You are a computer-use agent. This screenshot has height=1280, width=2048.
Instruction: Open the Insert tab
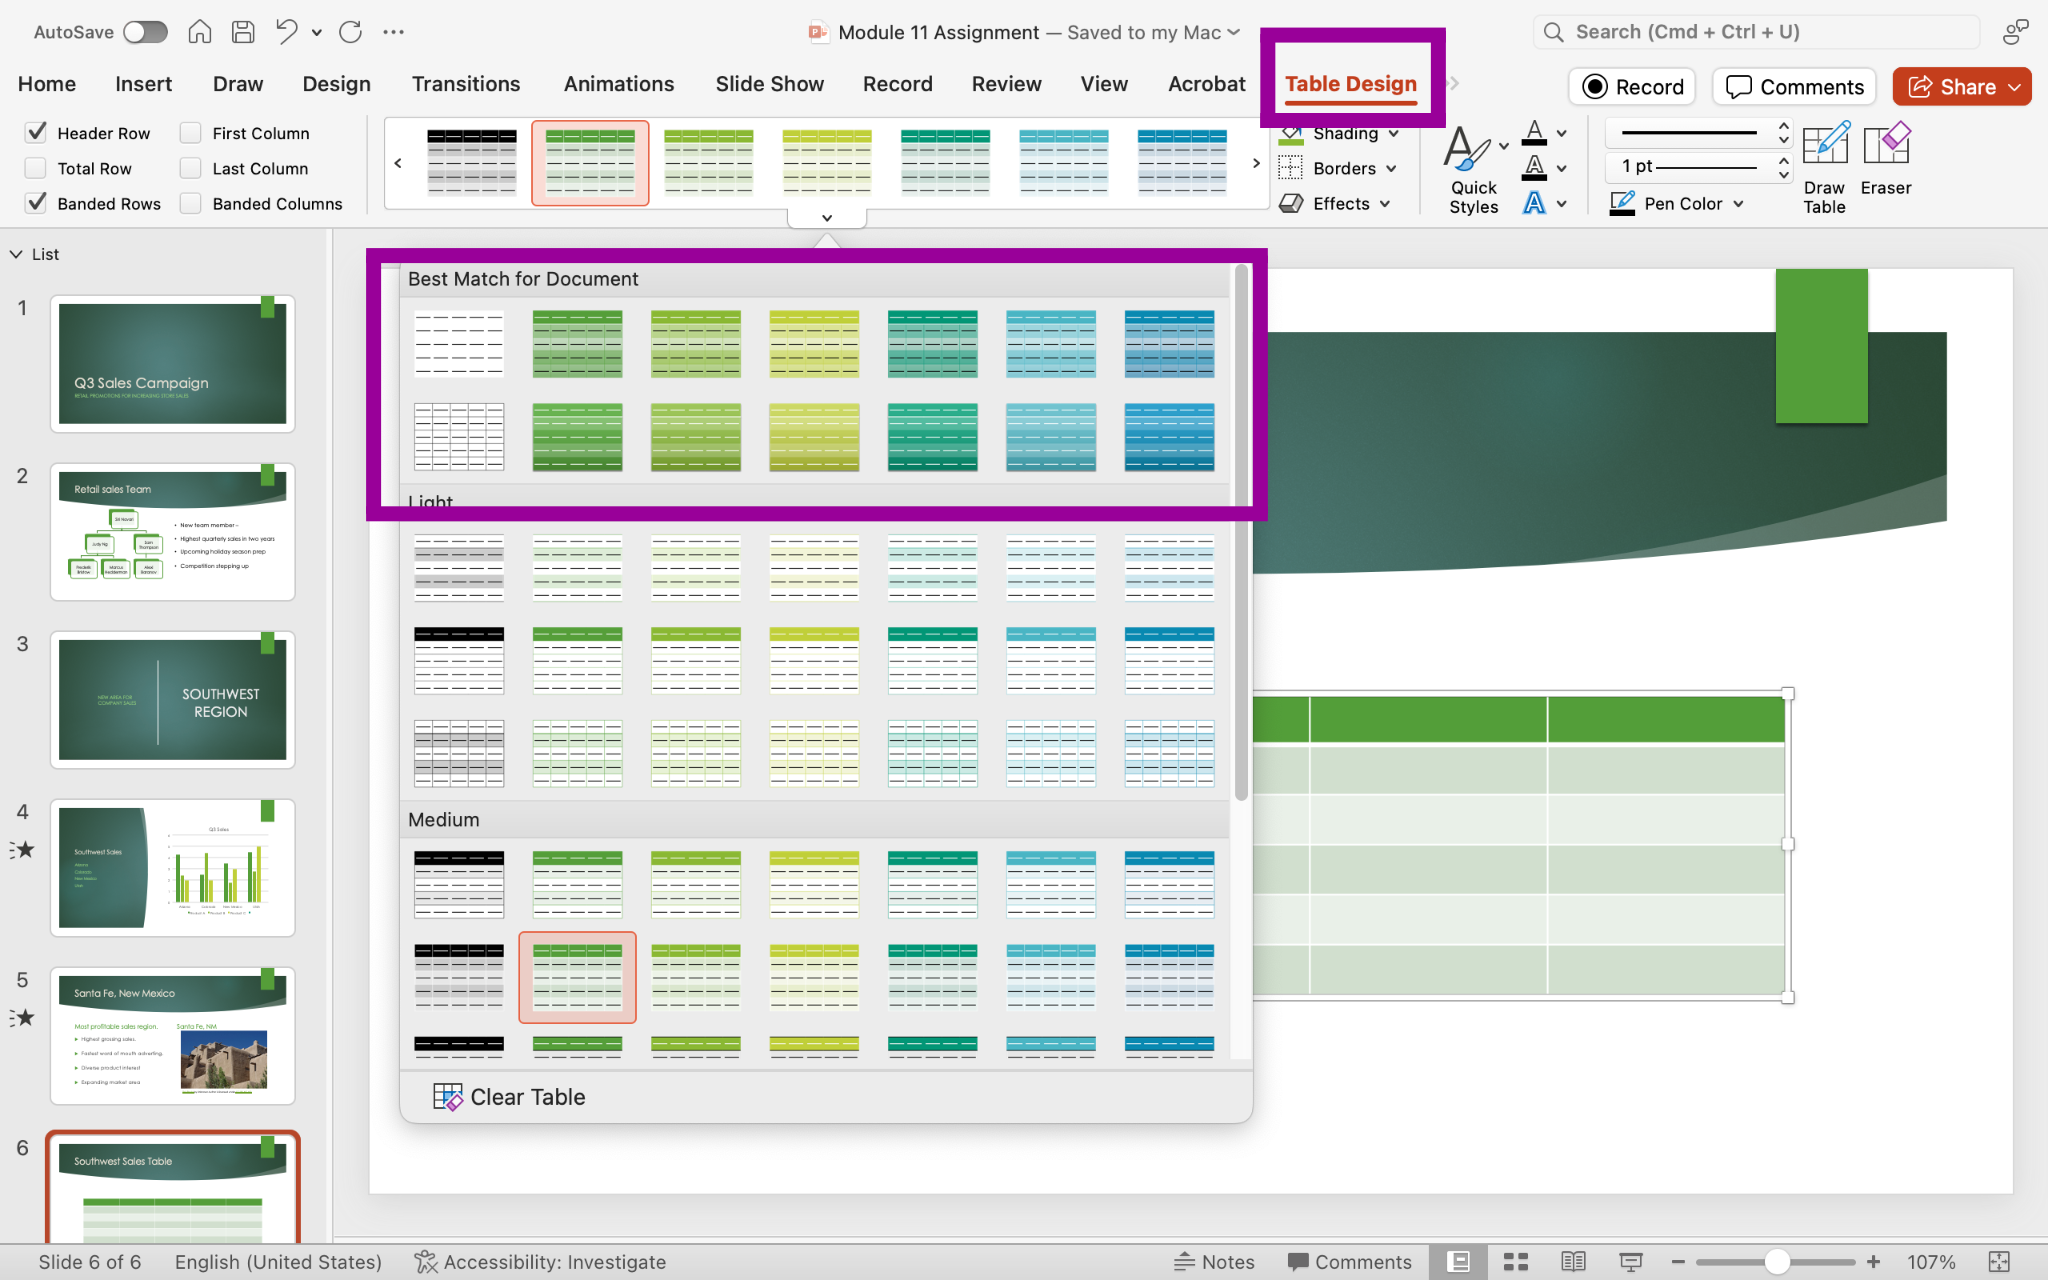pyautogui.click(x=143, y=84)
